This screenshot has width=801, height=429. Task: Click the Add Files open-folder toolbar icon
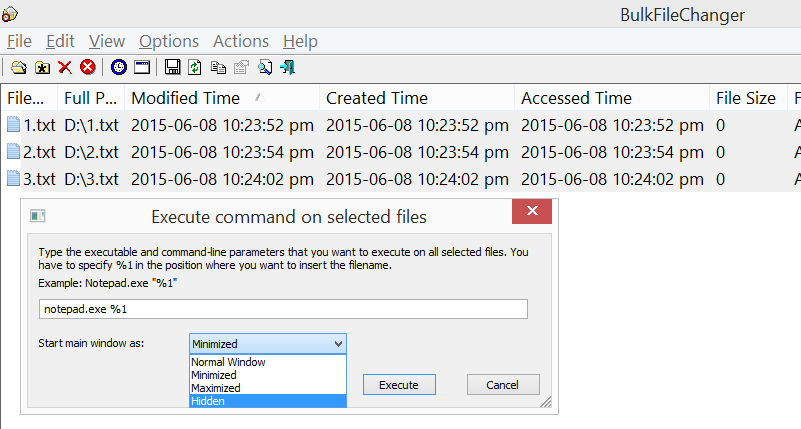[x=19, y=68]
